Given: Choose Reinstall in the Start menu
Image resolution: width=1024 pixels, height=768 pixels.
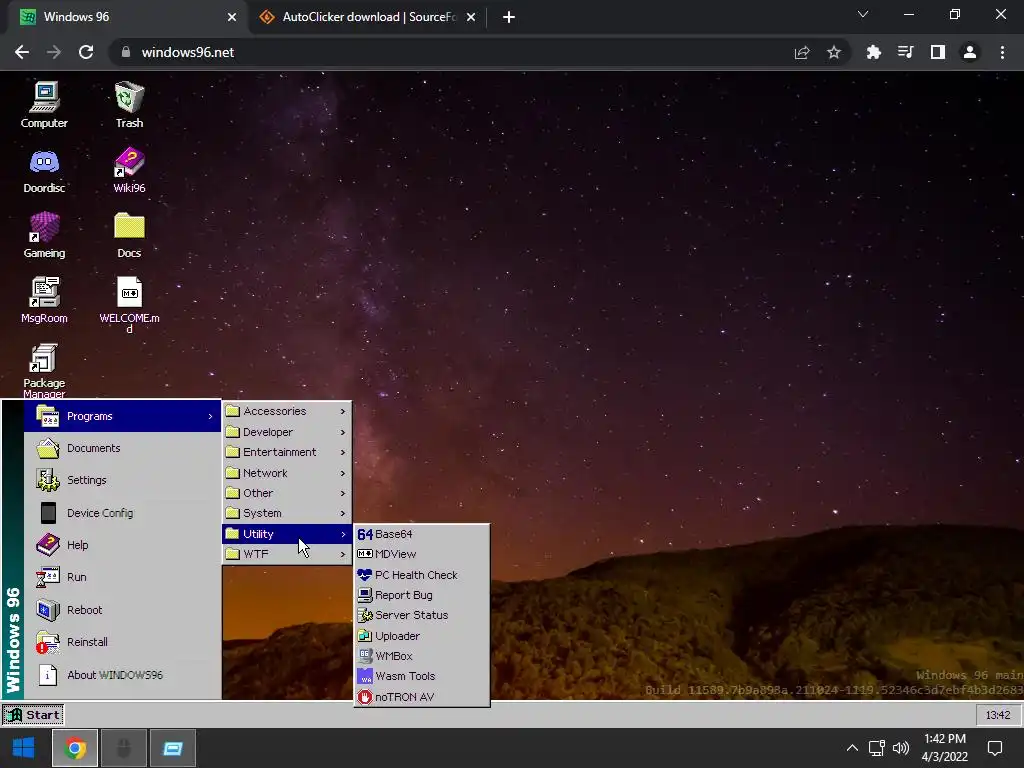Looking at the screenshot, I should click(122, 642).
